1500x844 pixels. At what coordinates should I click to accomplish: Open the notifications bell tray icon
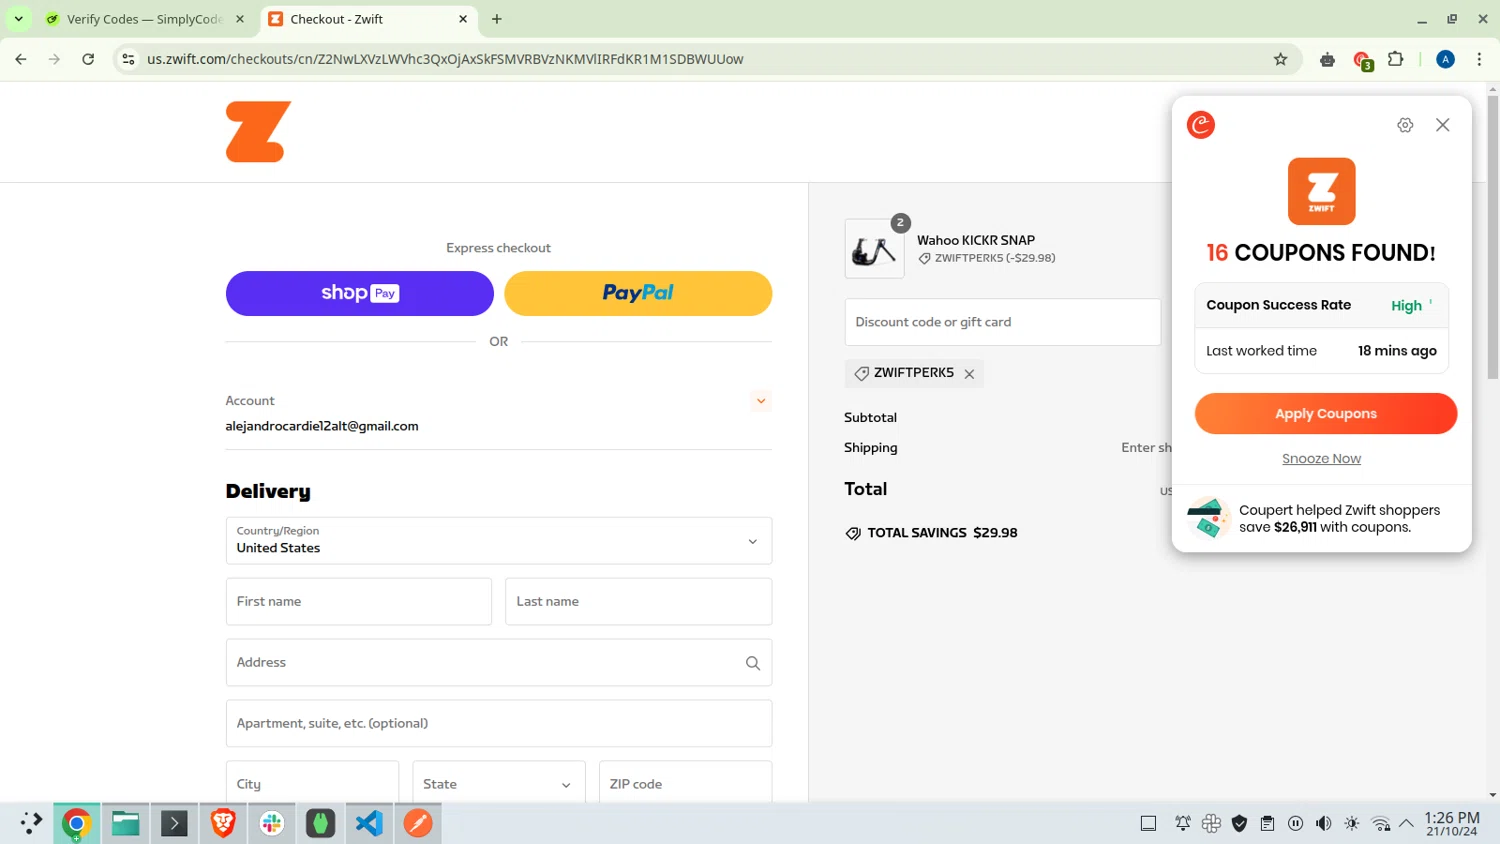click(1182, 823)
